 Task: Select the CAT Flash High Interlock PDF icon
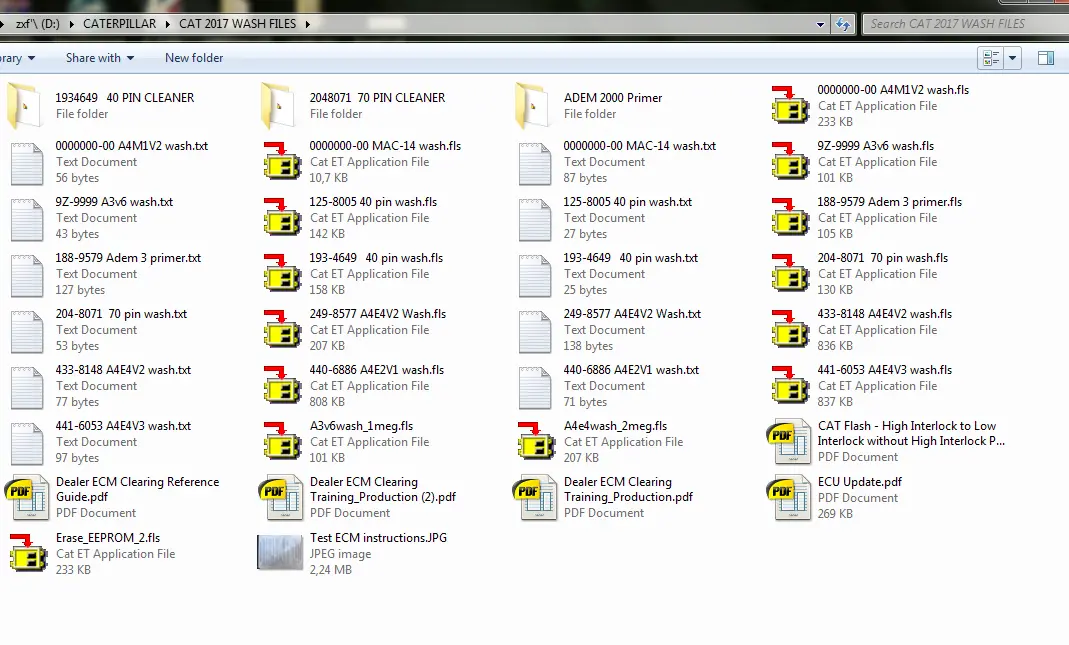pos(789,442)
